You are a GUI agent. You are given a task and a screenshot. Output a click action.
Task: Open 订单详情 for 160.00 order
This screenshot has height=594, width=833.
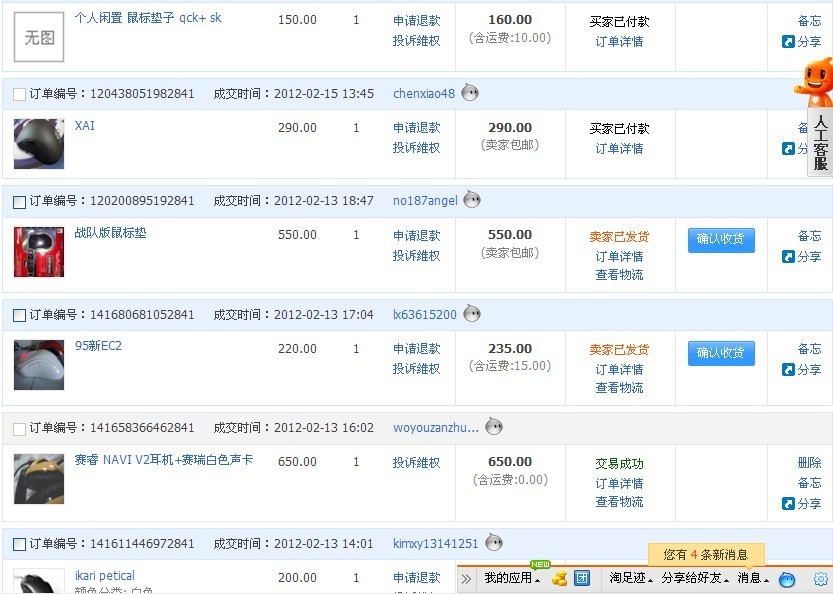click(619, 41)
